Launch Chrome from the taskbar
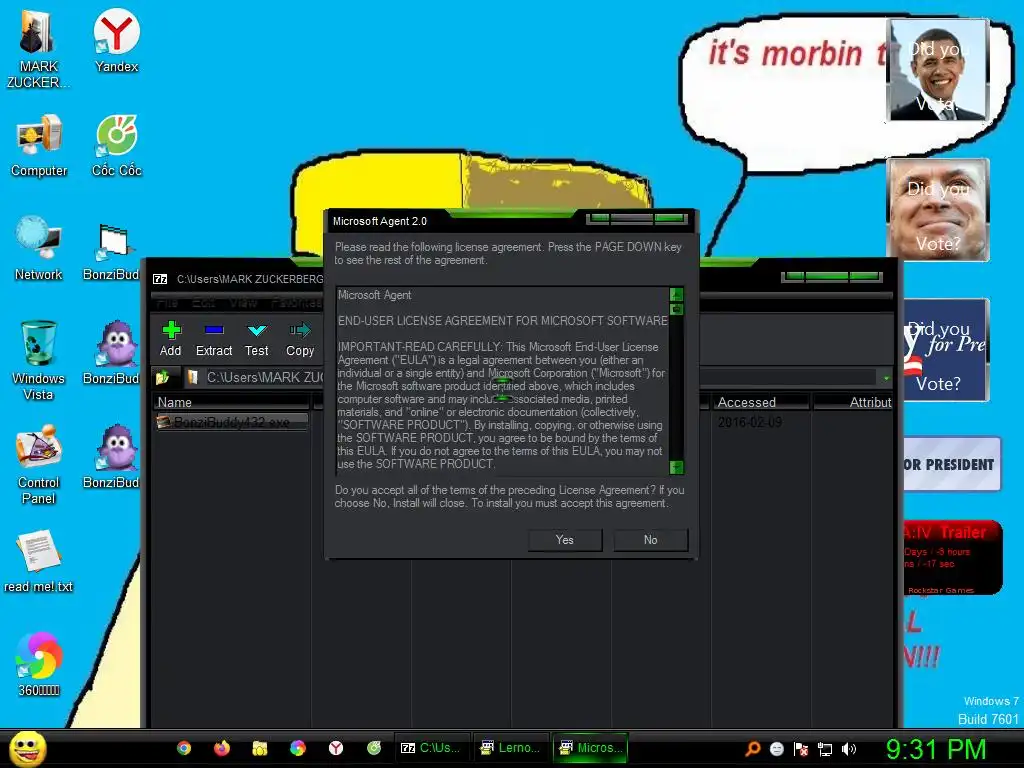 (x=184, y=748)
